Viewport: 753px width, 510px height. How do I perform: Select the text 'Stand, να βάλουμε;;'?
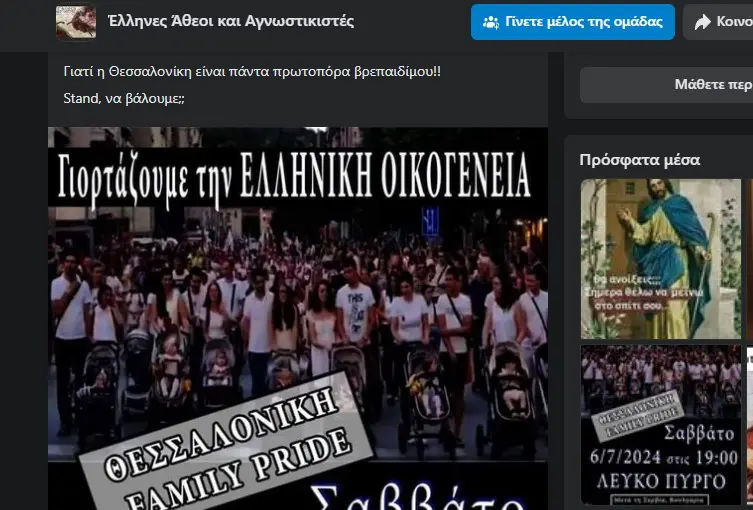(124, 98)
